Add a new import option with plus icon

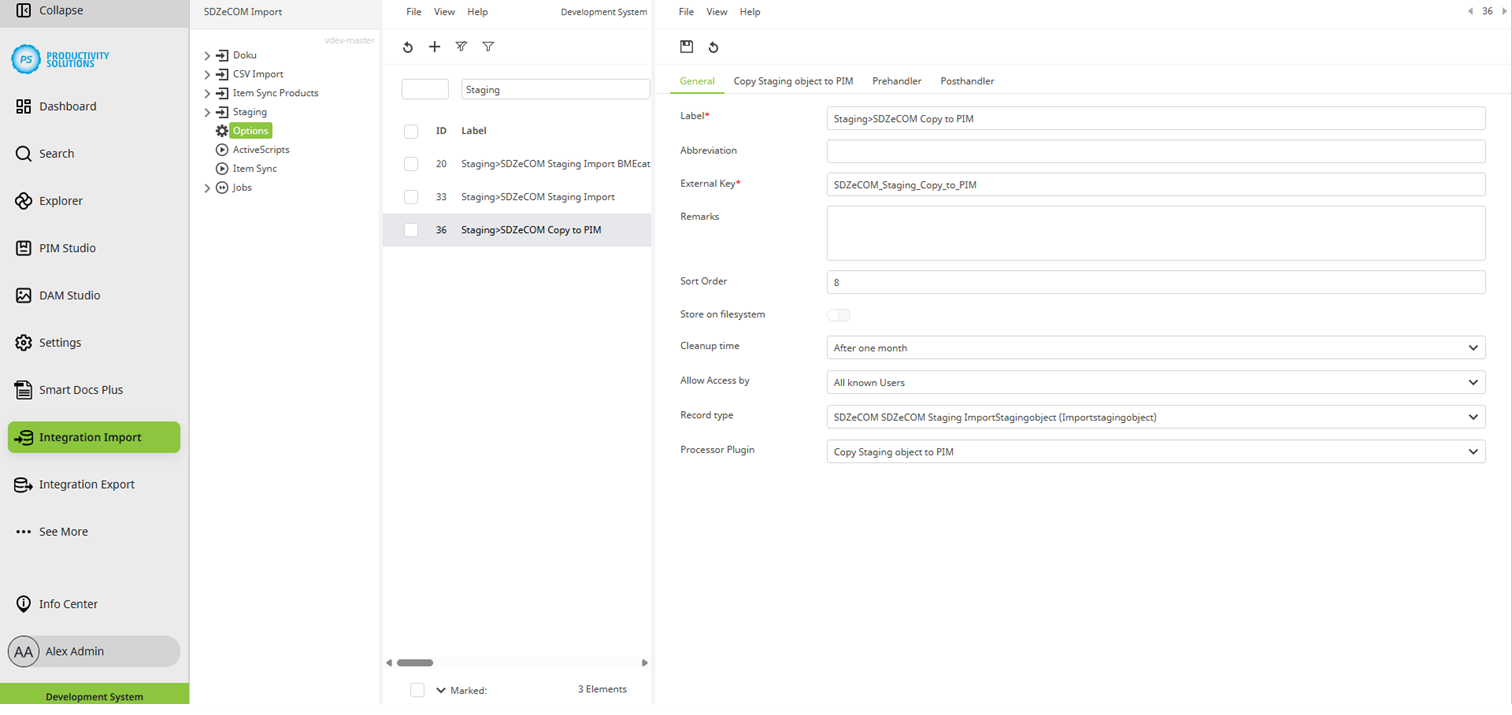pyautogui.click(x=434, y=46)
